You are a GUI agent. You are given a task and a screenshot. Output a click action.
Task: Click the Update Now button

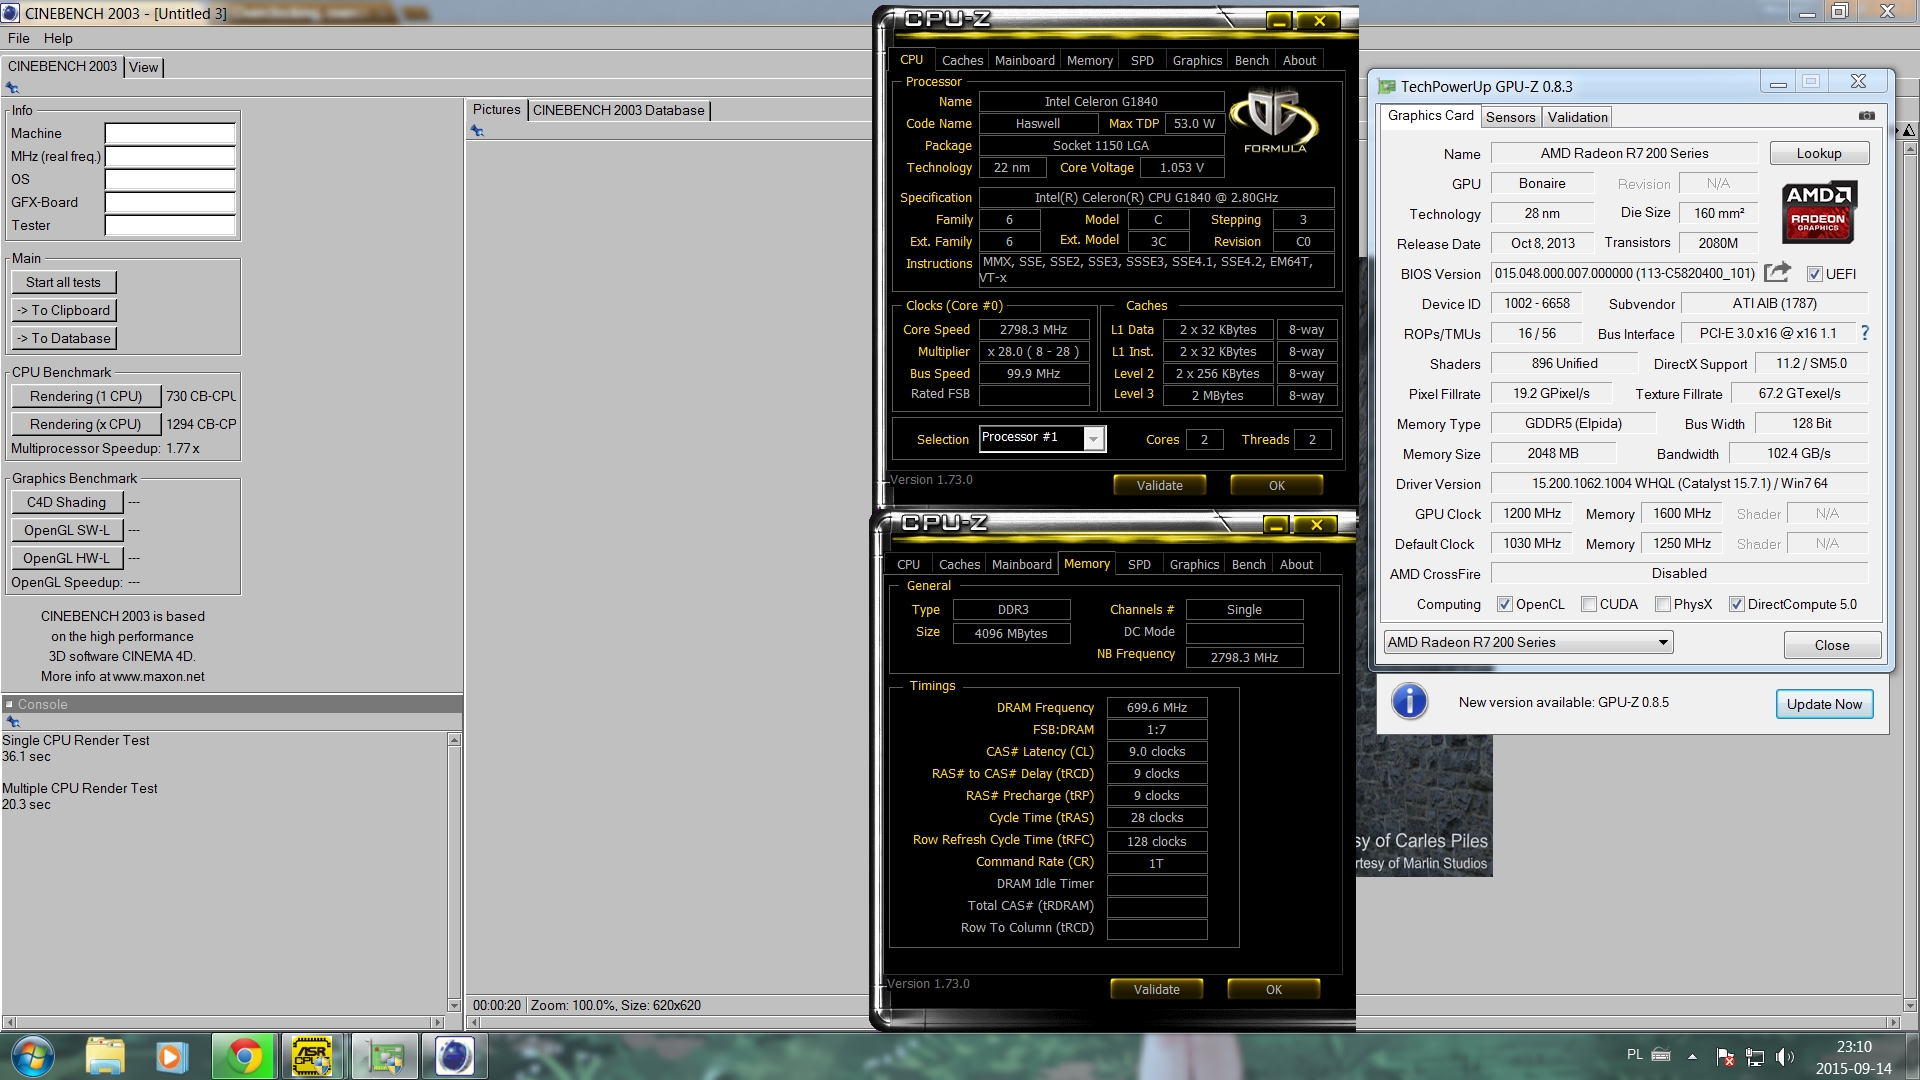pos(1824,704)
